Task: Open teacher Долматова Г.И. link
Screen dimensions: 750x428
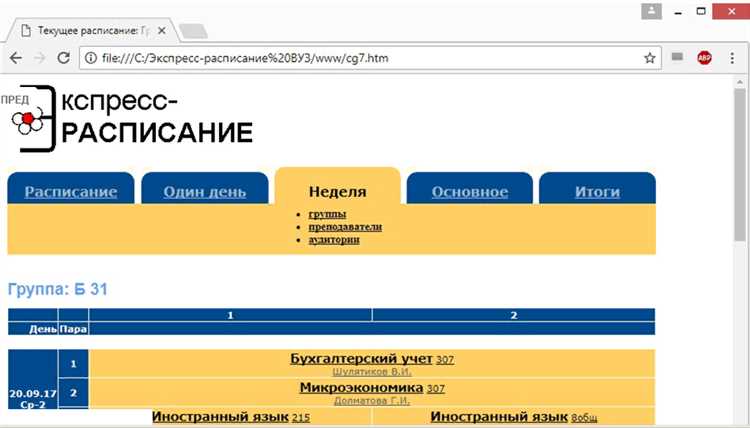Action: [372, 401]
